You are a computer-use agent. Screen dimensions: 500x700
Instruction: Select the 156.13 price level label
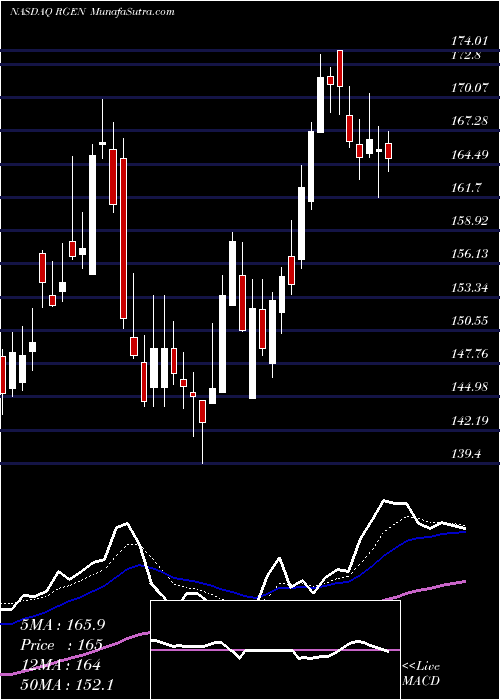tap(468, 254)
